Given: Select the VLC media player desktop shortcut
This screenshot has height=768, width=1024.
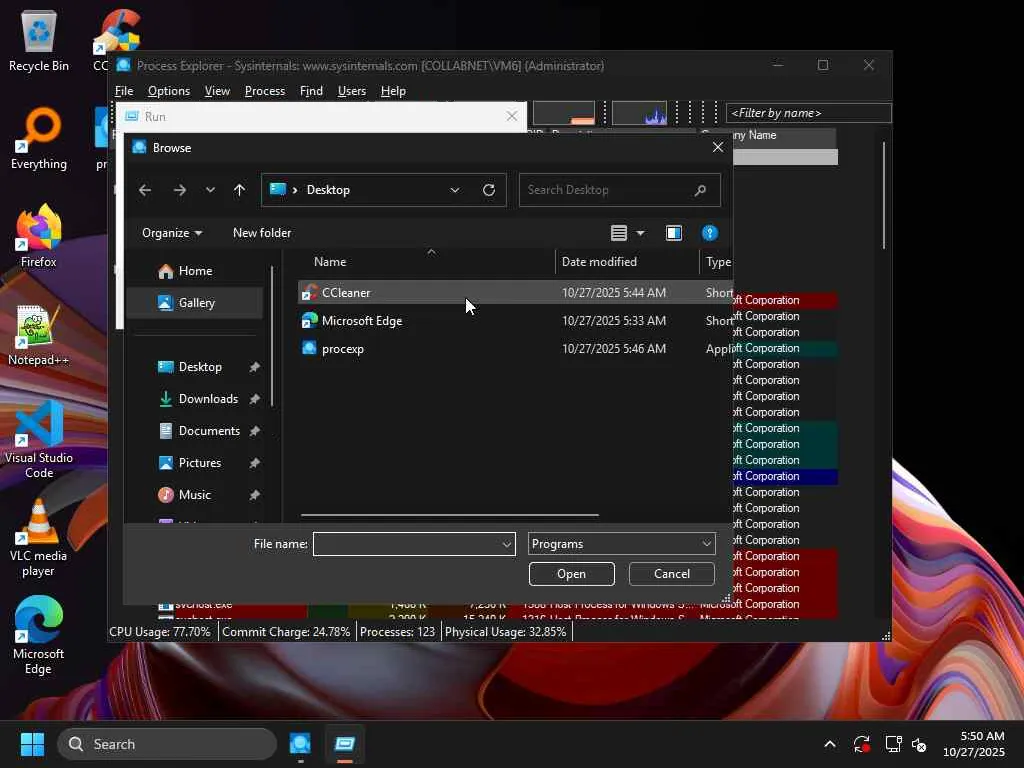Looking at the screenshot, I should point(39,537).
